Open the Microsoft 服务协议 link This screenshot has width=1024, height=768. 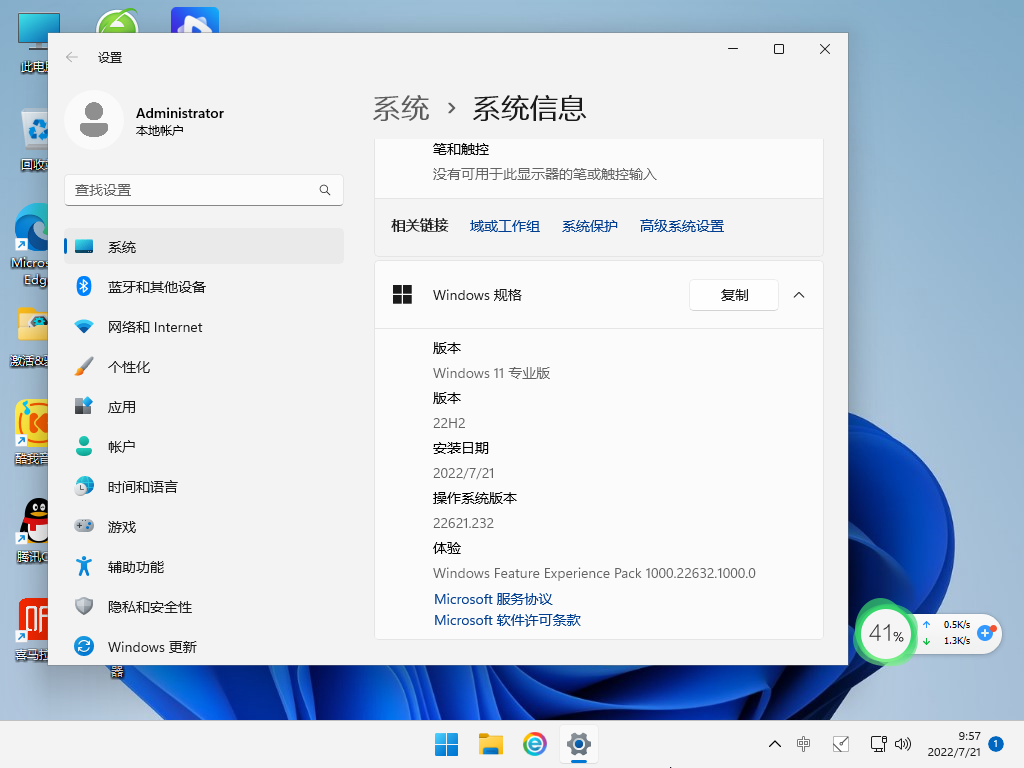[493, 597]
